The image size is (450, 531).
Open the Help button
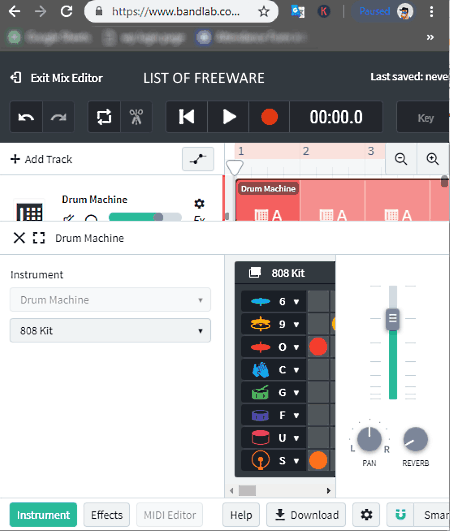(241, 515)
